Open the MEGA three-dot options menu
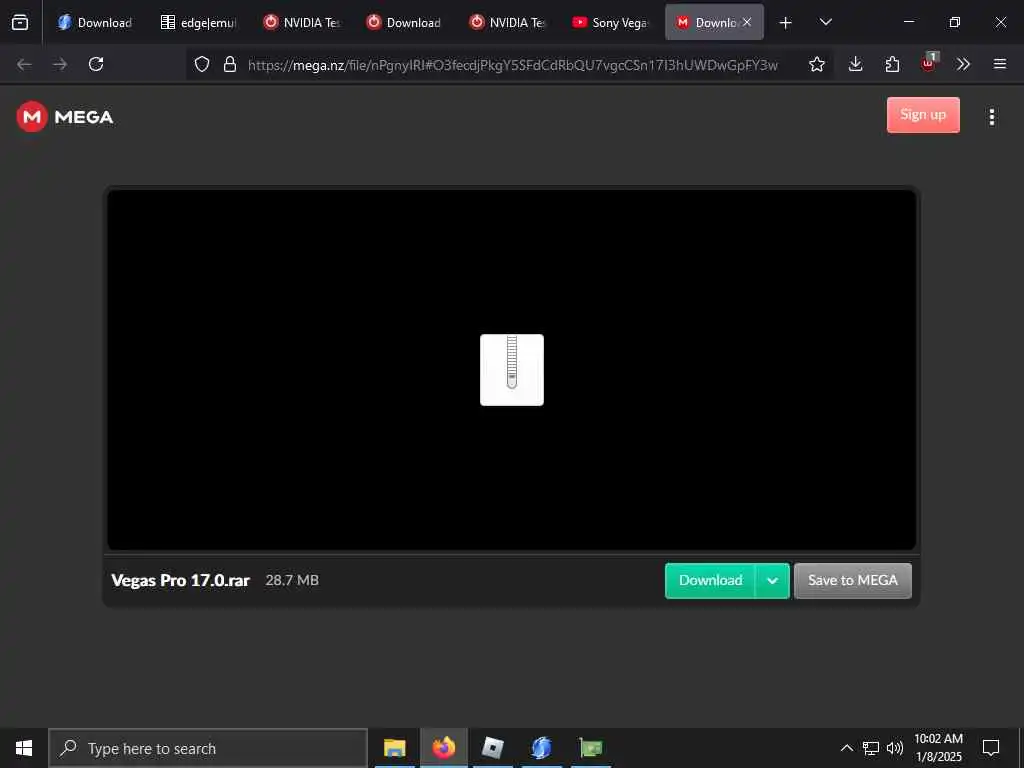Screen dimensions: 1024x768 [991, 117]
